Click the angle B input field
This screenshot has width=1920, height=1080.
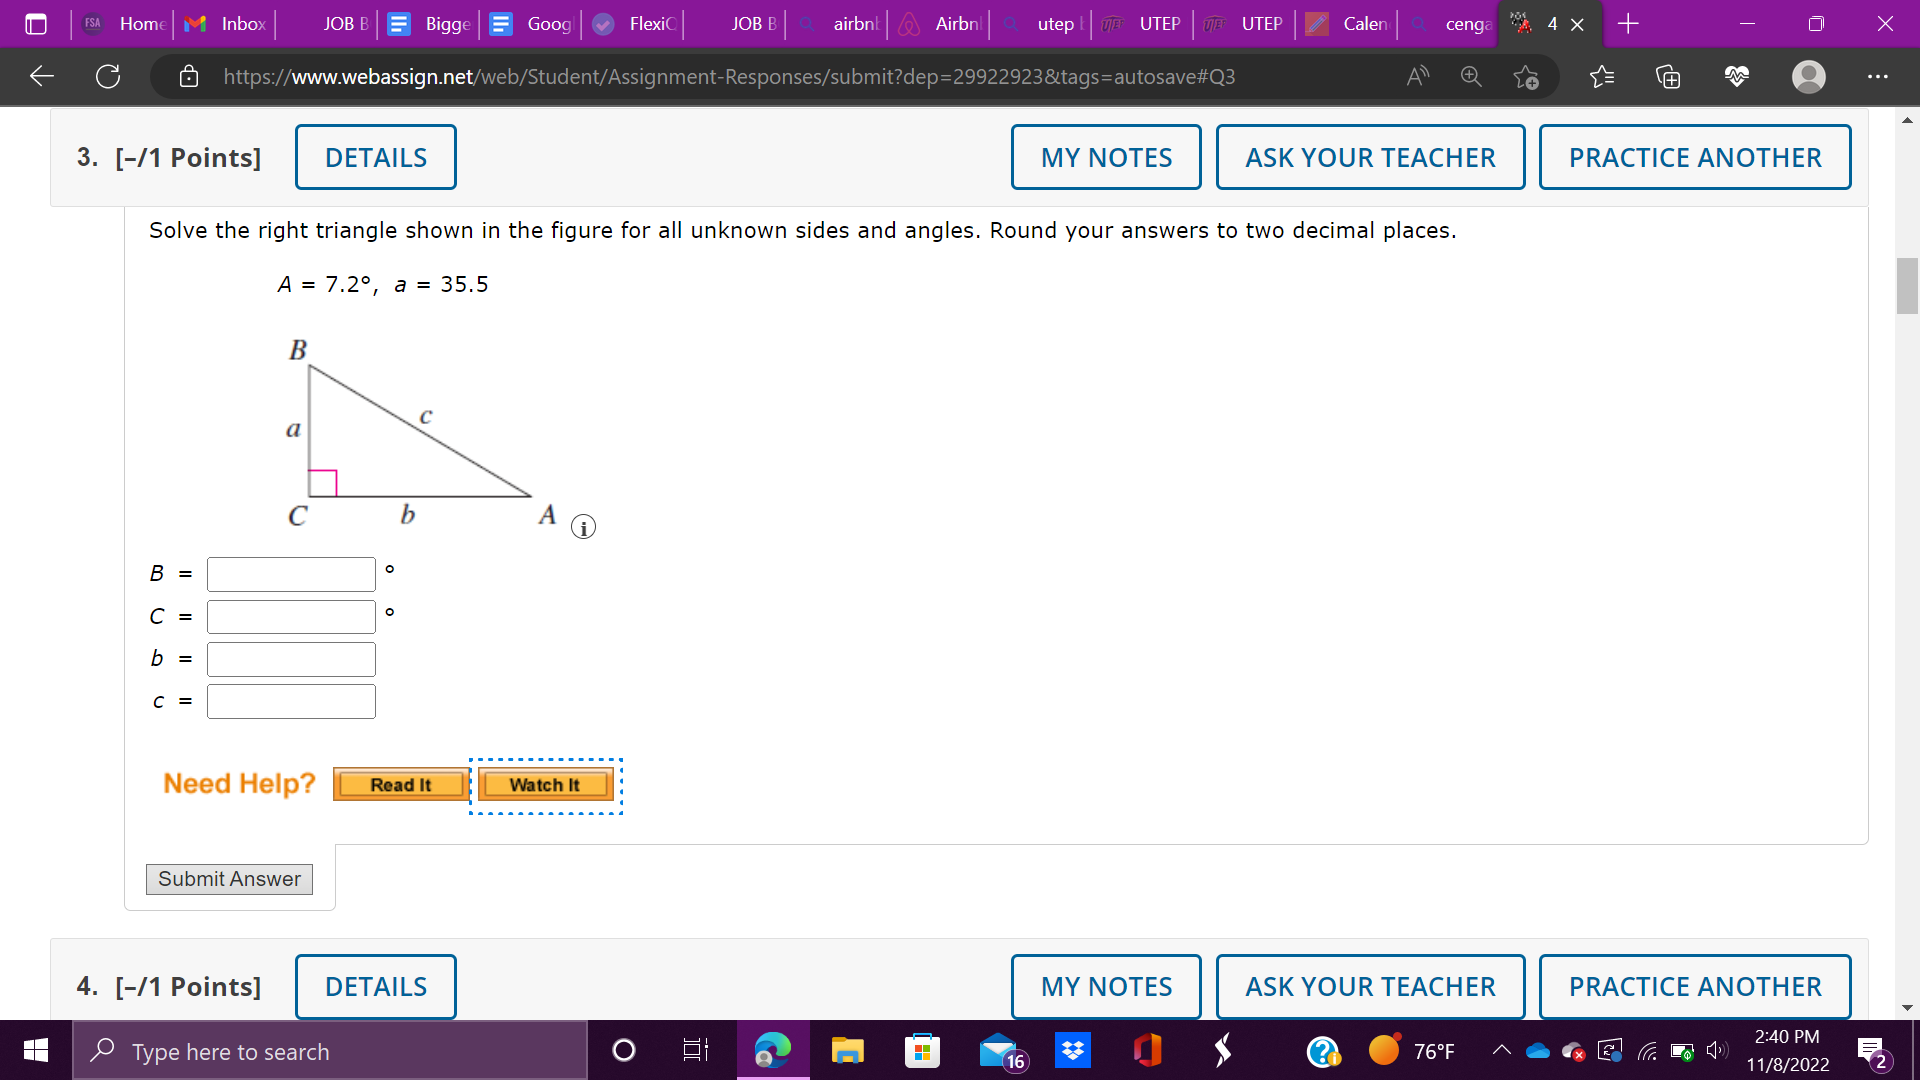pos(291,574)
